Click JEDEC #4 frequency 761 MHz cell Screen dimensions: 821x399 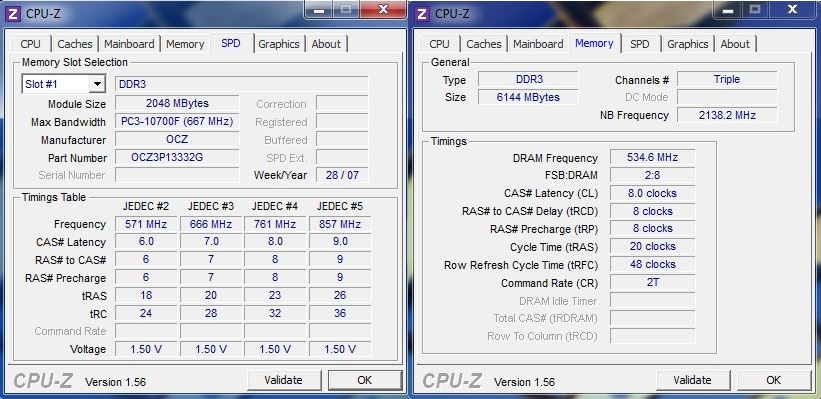point(275,224)
